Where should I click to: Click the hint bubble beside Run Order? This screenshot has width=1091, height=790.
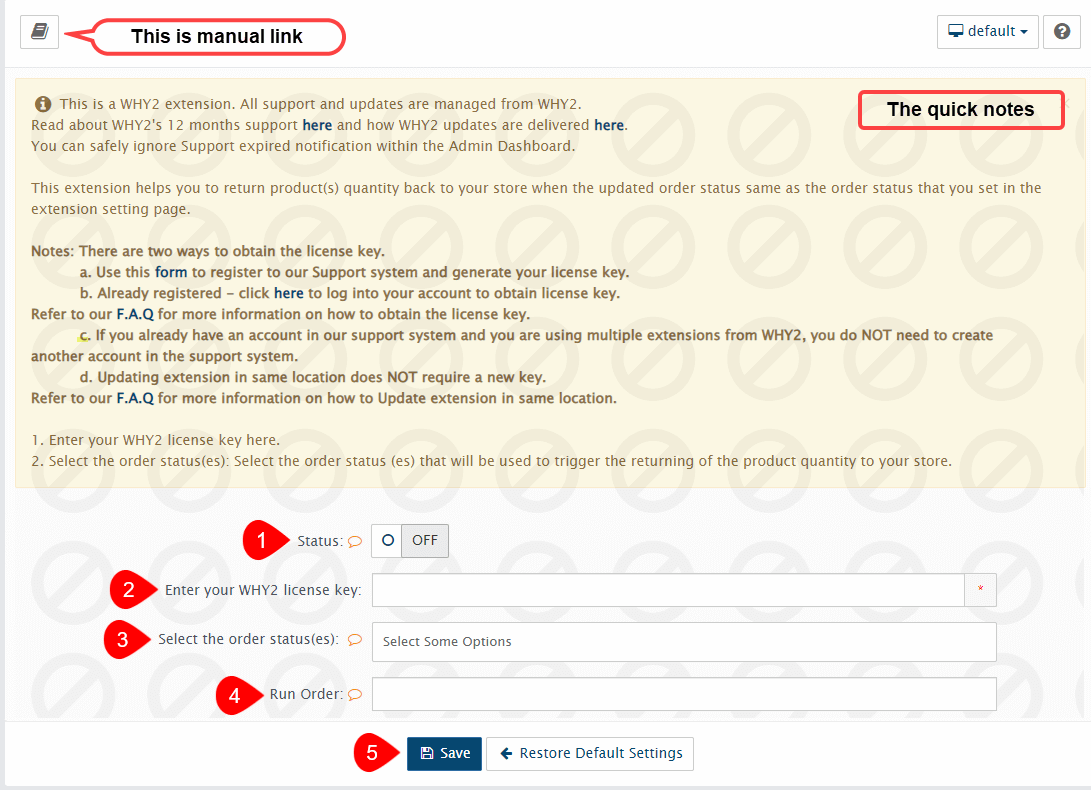click(354, 695)
